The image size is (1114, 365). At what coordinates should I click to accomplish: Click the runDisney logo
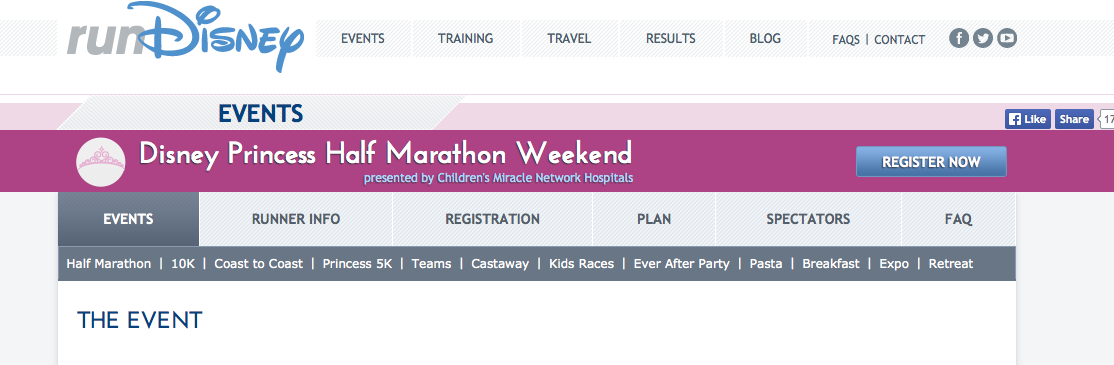[185, 37]
